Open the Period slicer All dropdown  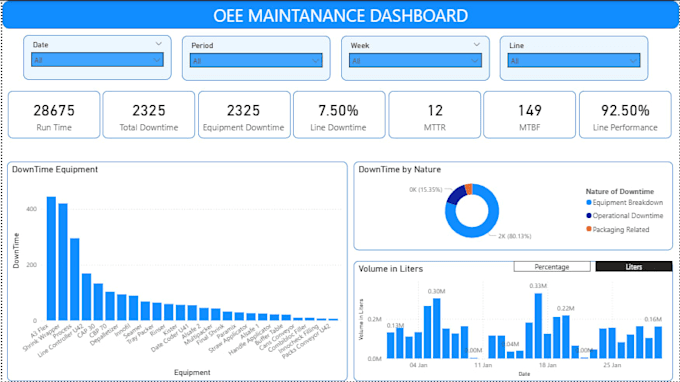point(256,60)
